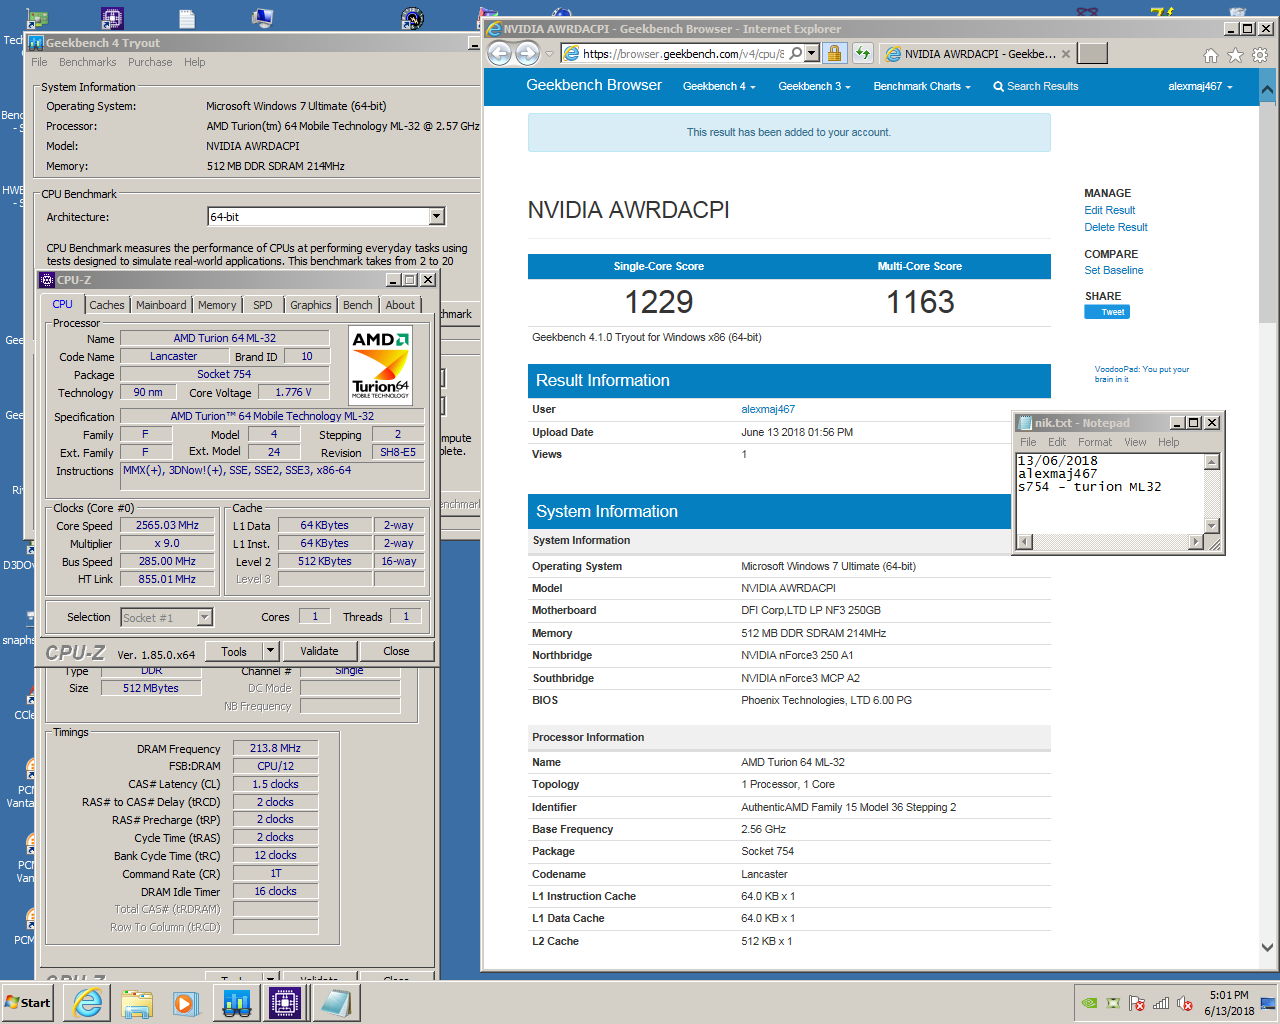Click the Validate button in CPU-Z

point(319,651)
